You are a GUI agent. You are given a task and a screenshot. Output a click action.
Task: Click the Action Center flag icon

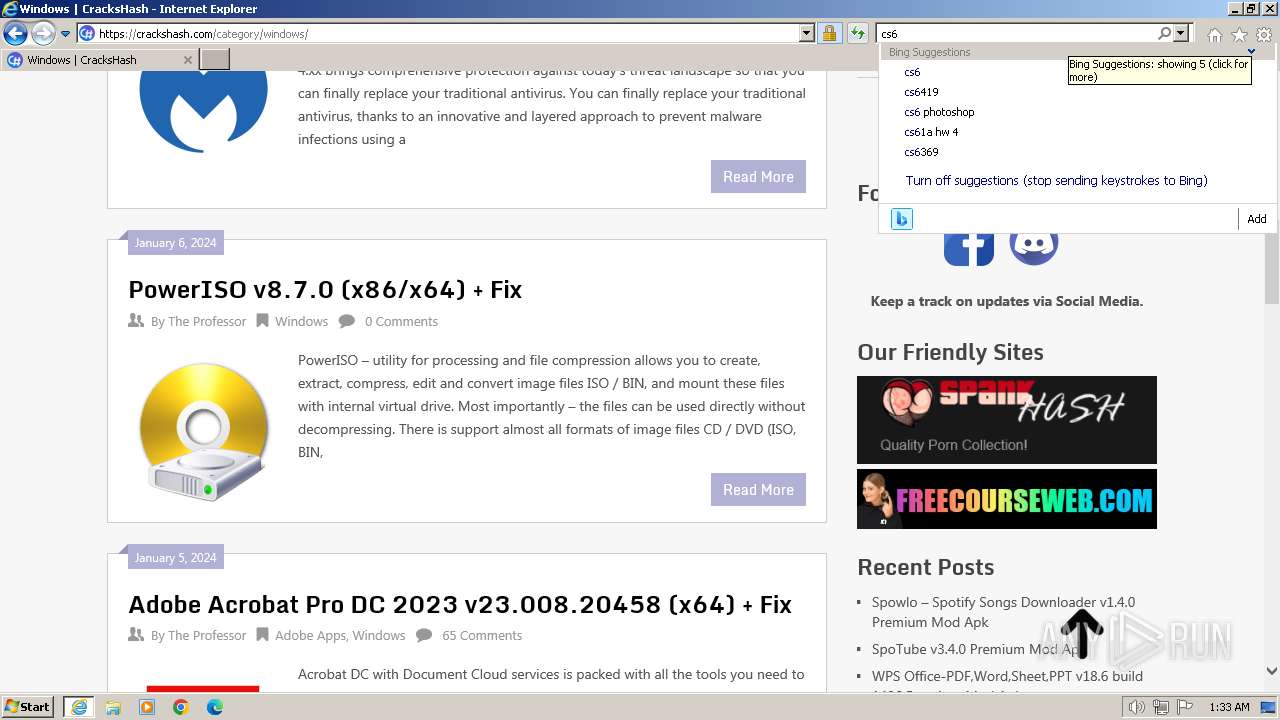coord(1184,707)
